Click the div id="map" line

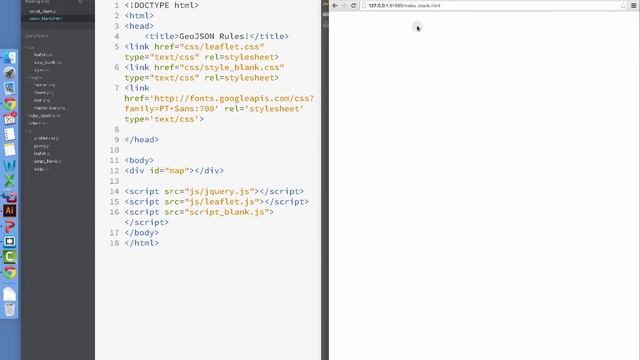point(174,171)
